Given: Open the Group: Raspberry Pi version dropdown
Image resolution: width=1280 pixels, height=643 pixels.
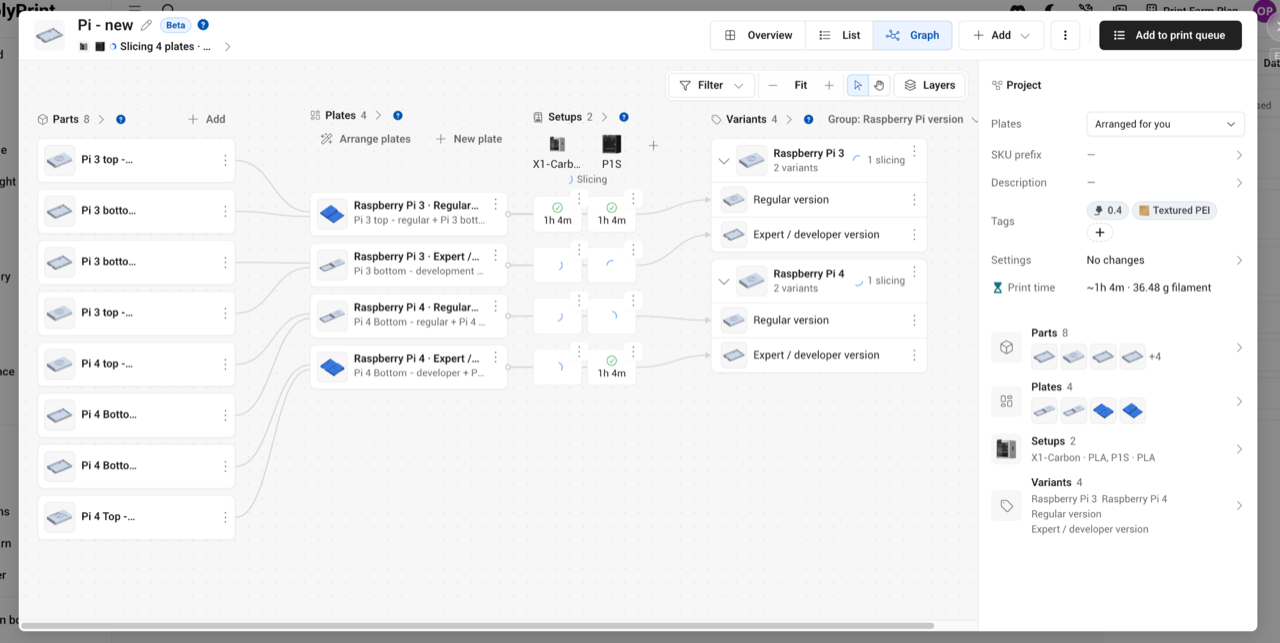Looking at the screenshot, I should tap(902, 119).
